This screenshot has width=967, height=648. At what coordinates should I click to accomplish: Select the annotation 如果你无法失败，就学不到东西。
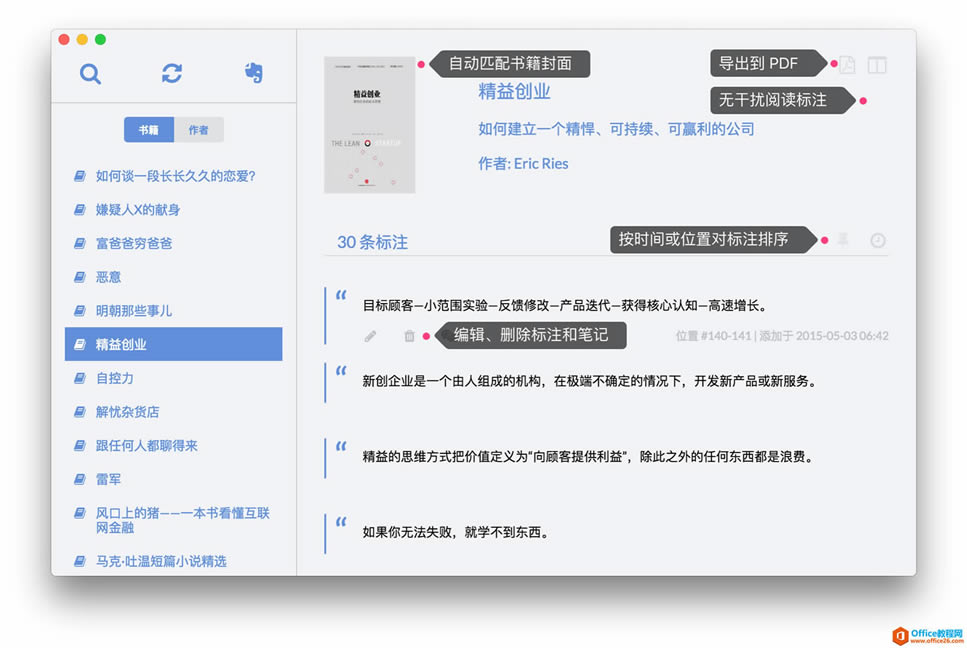click(456, 532)
